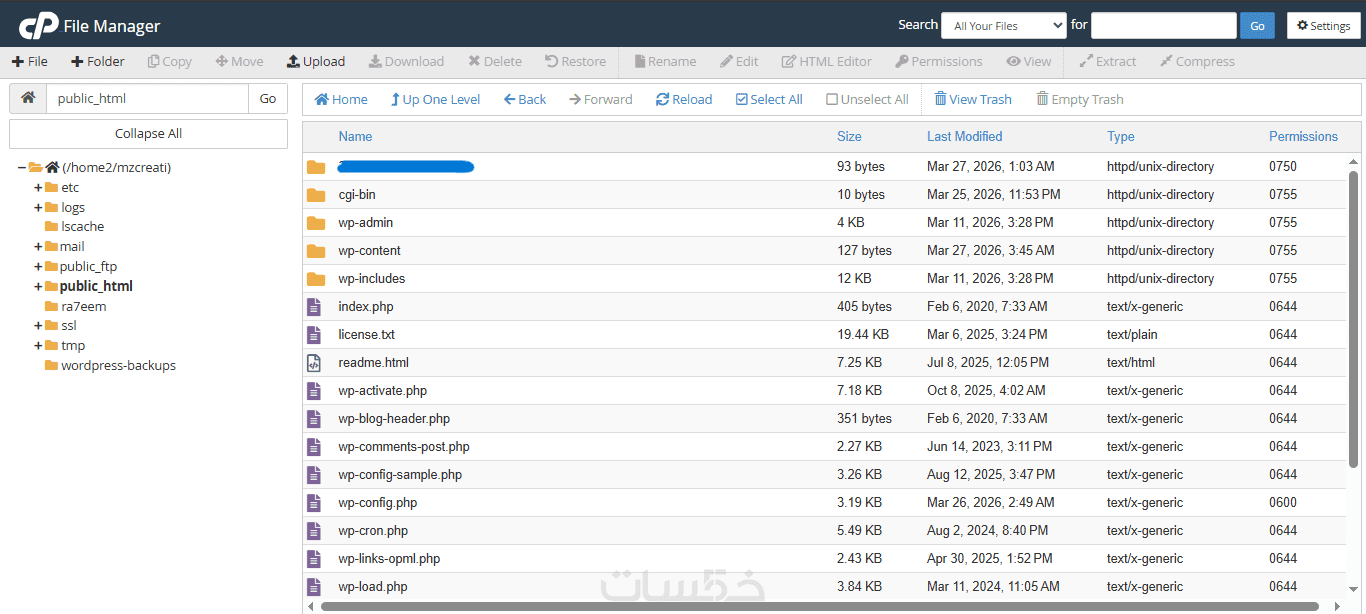Open the HTML Editor
This screenshot has width=1366, height=614.
point(827,61)
